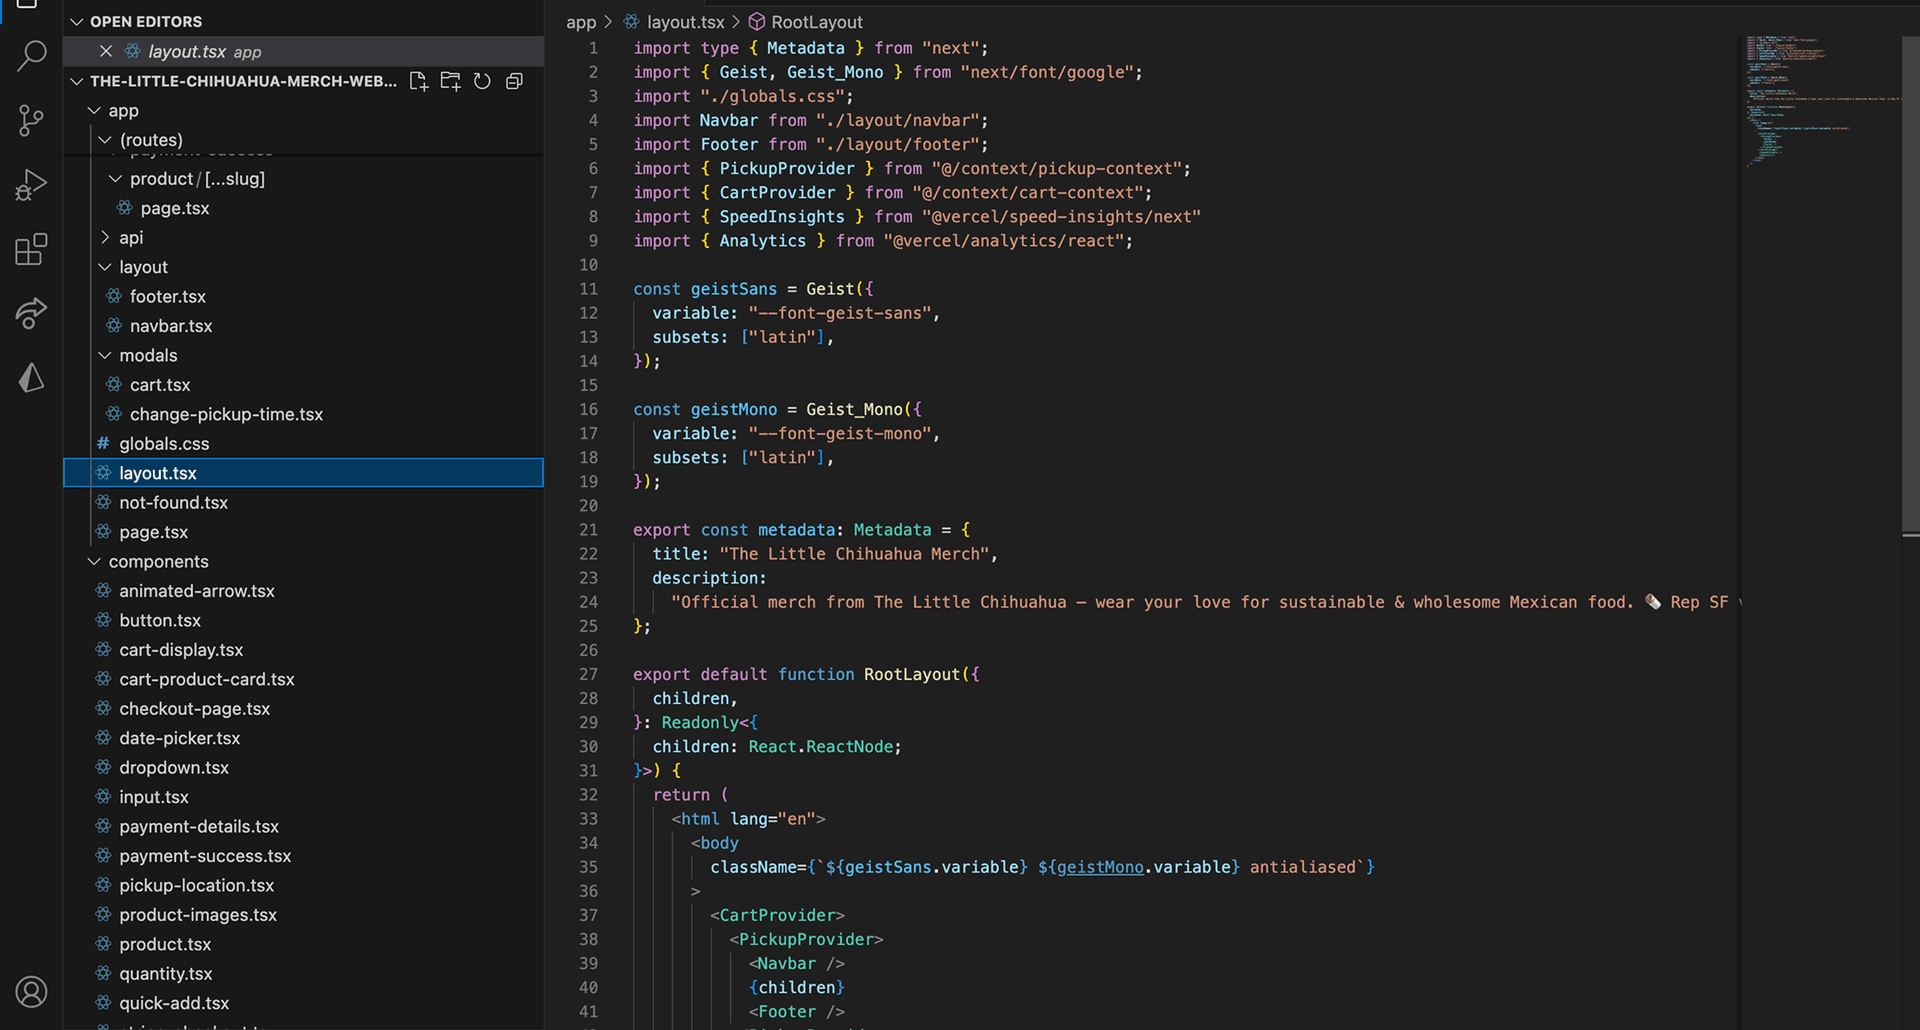Open cart-display.tsx component
This screenshot has width=1920, height=1030.
click(x=304, y=650)
